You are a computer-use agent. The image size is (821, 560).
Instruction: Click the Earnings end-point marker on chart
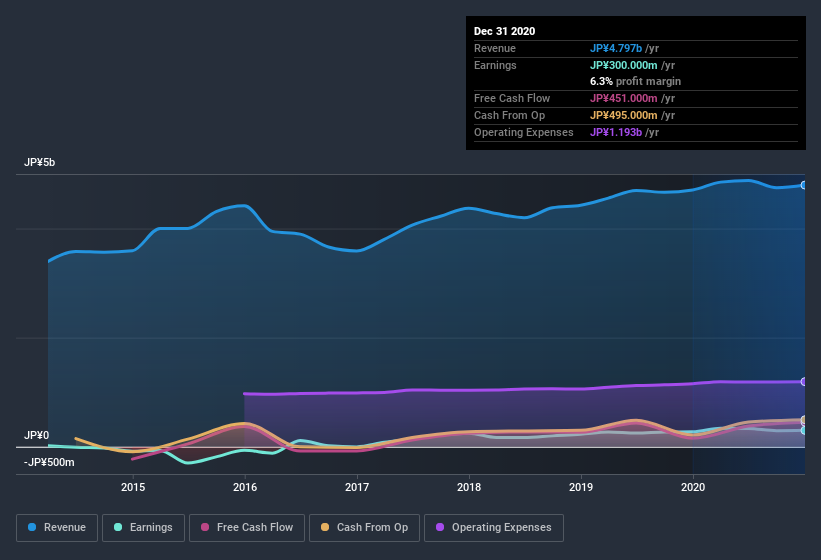pyautogui.click(x=804, y=430)
